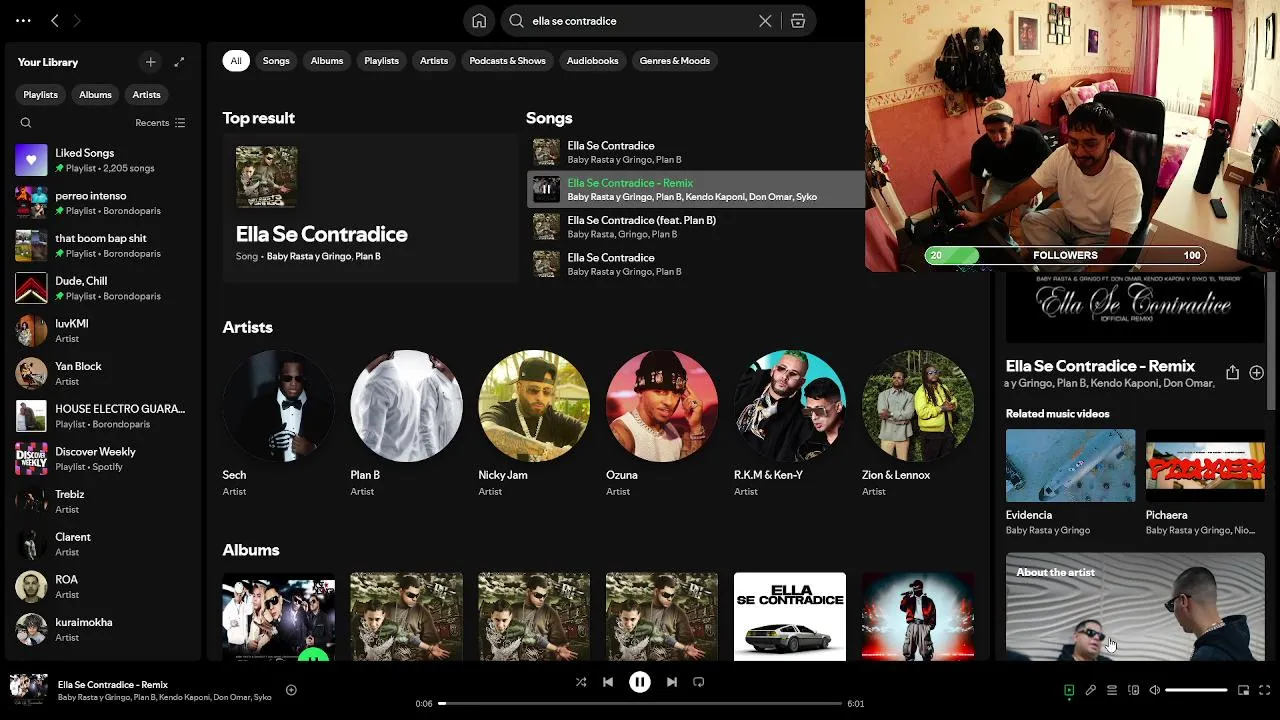Switch to the Albums search filter
This screenshot has width=1280, height=720.
pyautogui.click(x=327, y=61)
